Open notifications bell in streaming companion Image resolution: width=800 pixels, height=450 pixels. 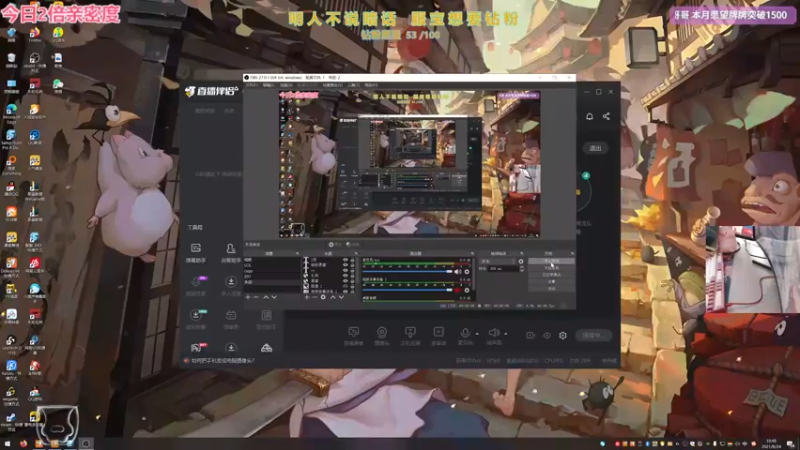point(589,116)
